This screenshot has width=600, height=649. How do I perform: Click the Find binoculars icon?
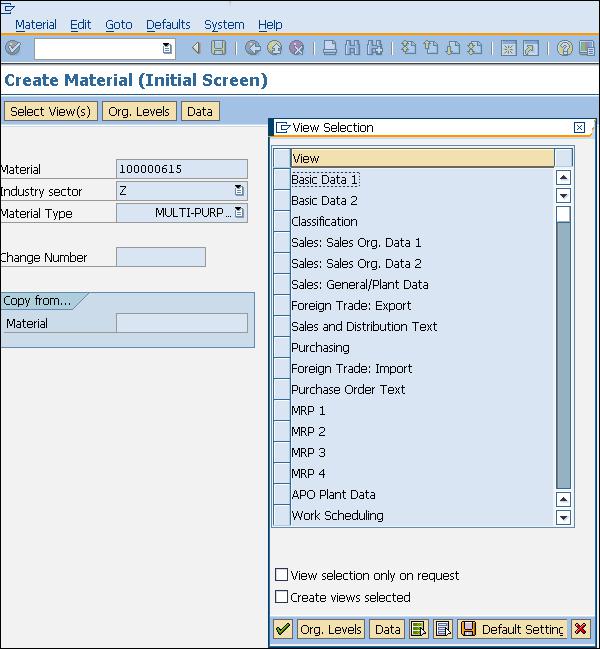point(353,48)
